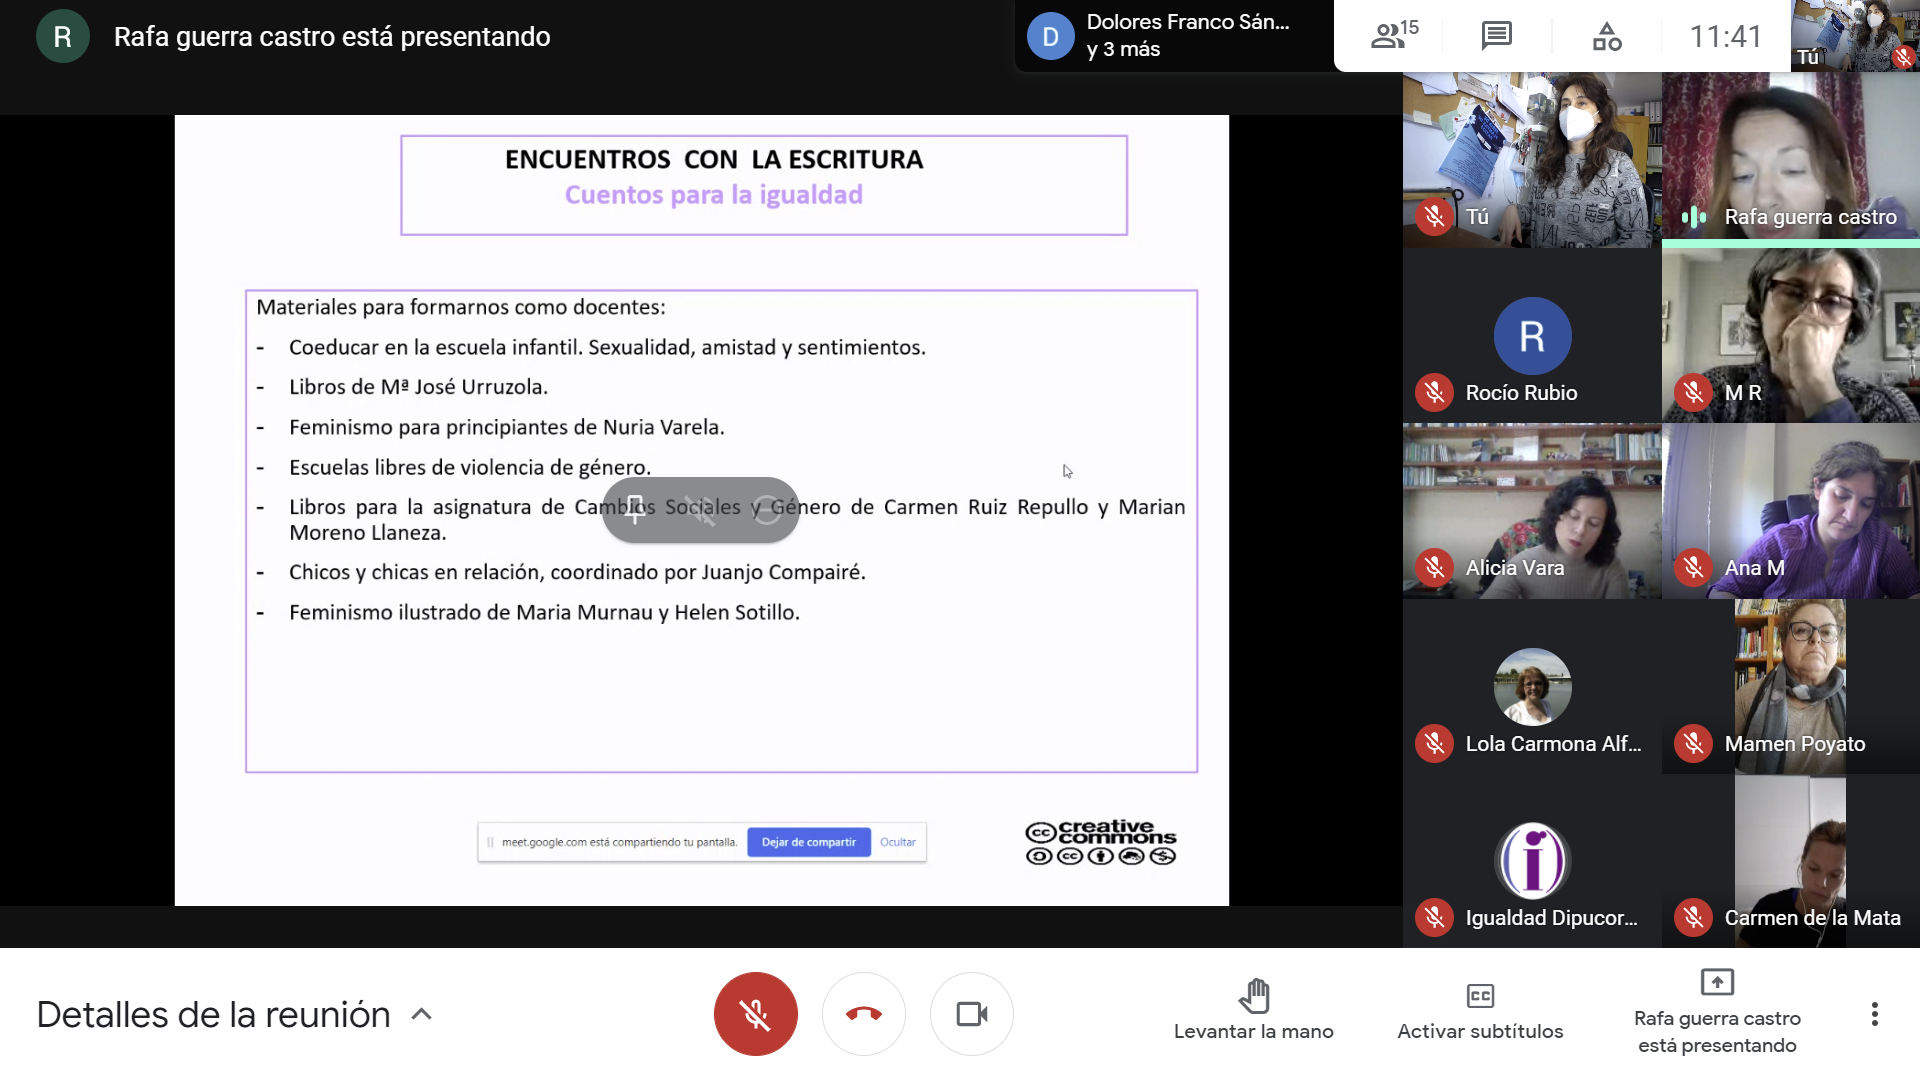This screenshot has width=1920, height=1080.
Task: Pin the presentation with the overlay pin icon
Action: [x=635, y=510]
